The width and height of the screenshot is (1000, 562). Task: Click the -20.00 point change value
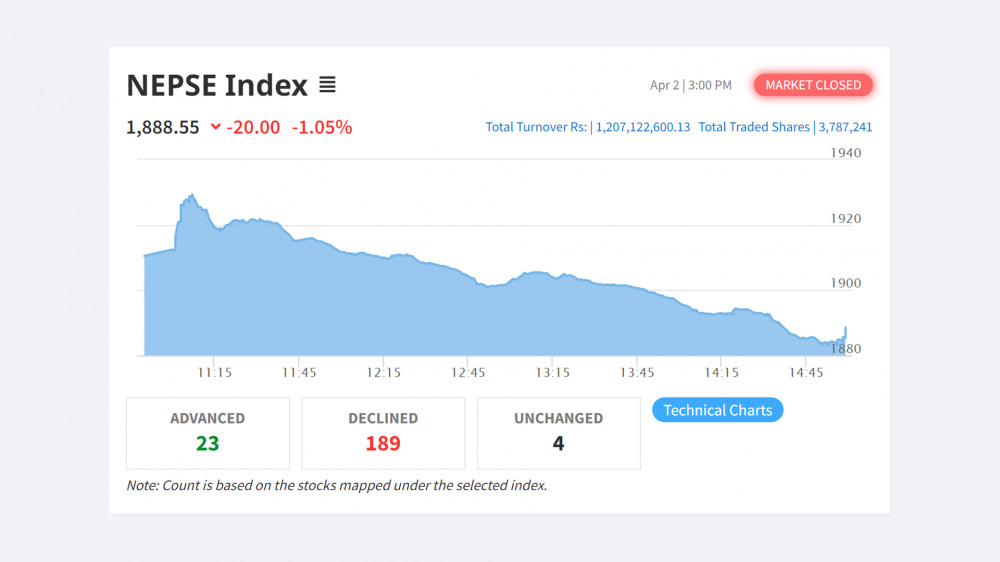coord(253,127)
